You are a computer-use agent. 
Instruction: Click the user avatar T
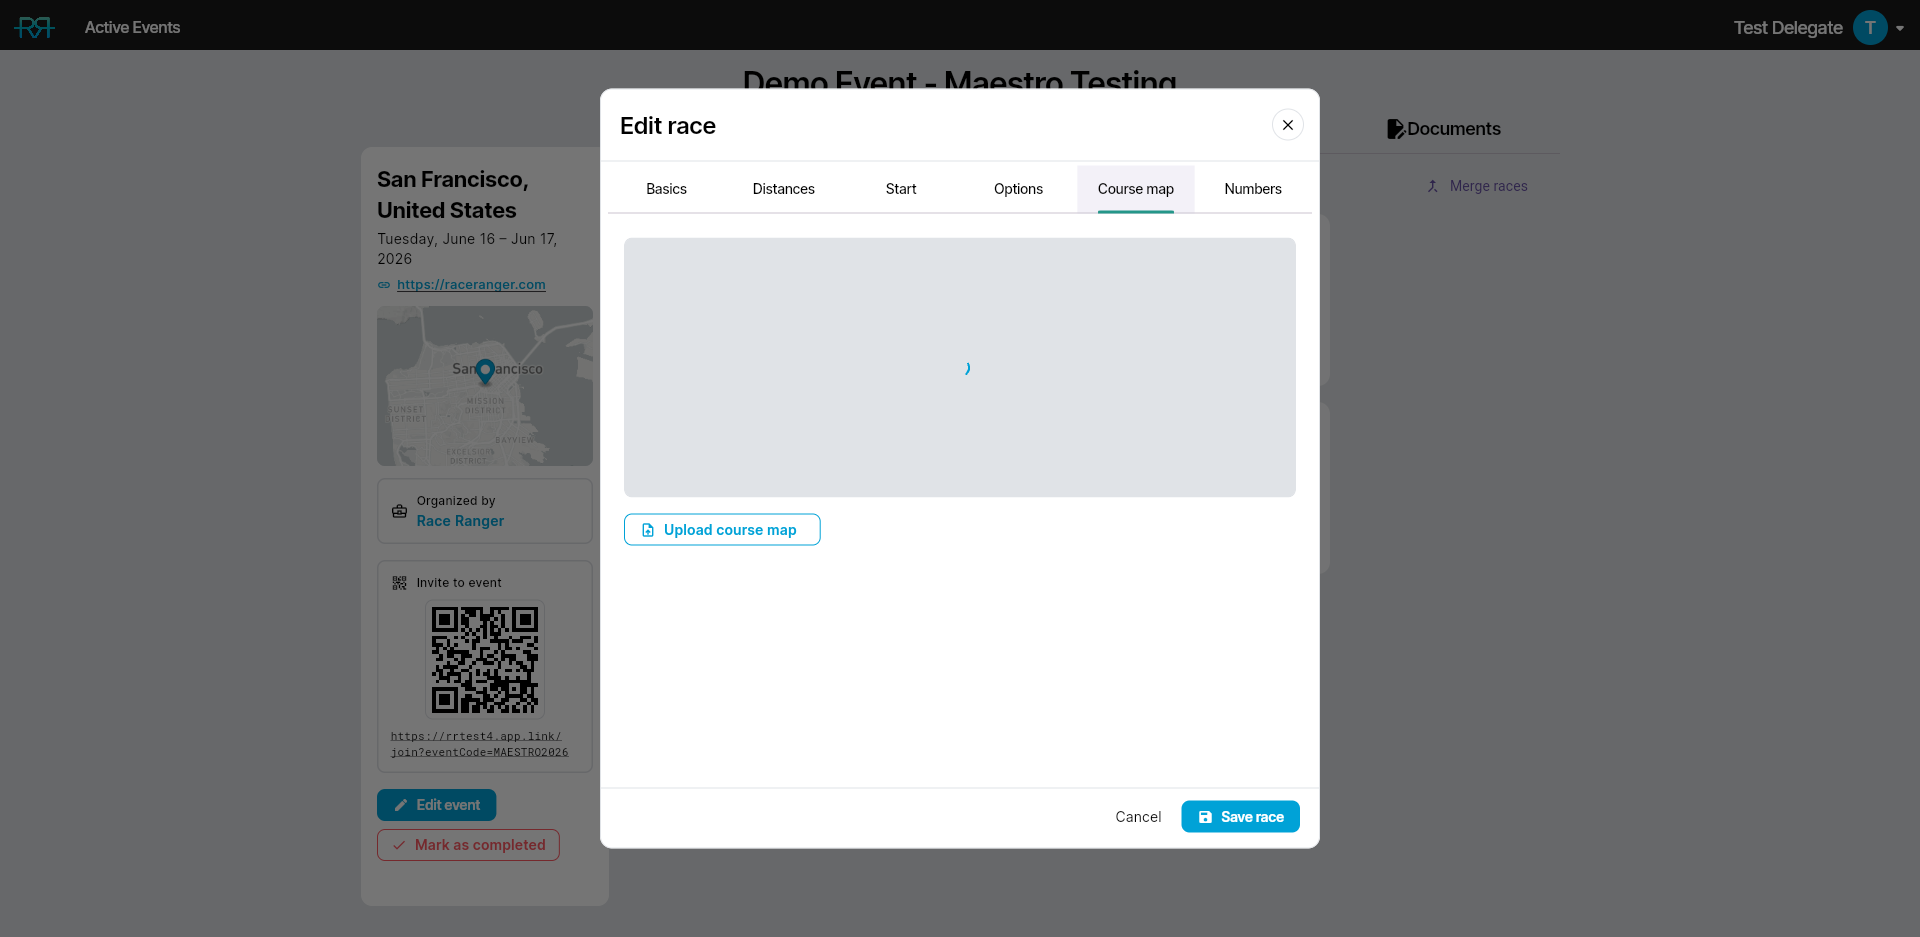coord(1869,27)
